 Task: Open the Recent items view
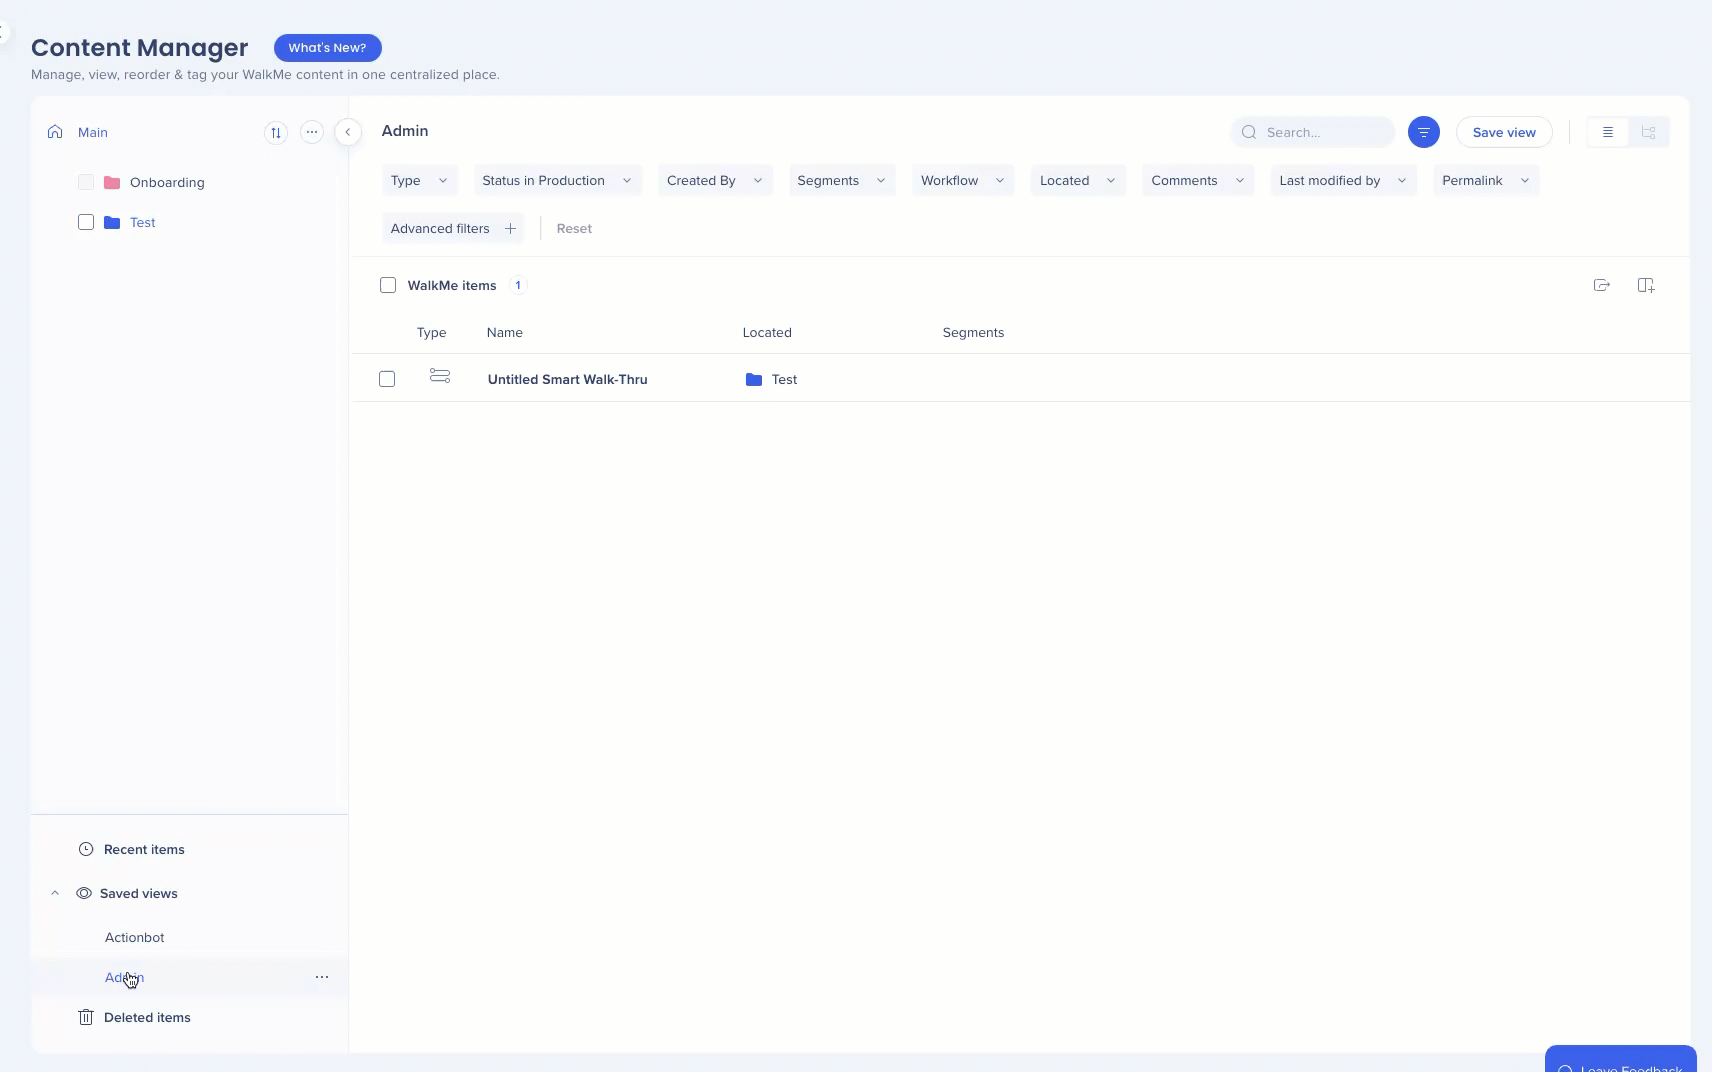[x=144, y=849]
